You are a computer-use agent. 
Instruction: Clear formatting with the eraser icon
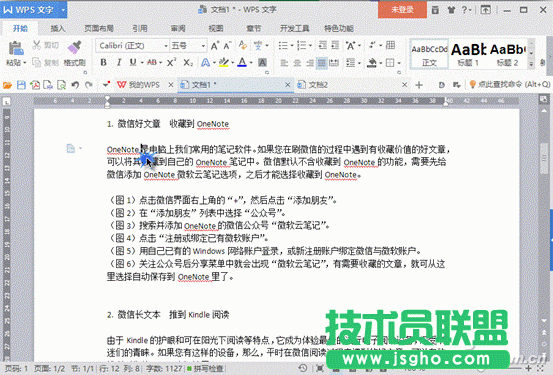coord(243,45)
